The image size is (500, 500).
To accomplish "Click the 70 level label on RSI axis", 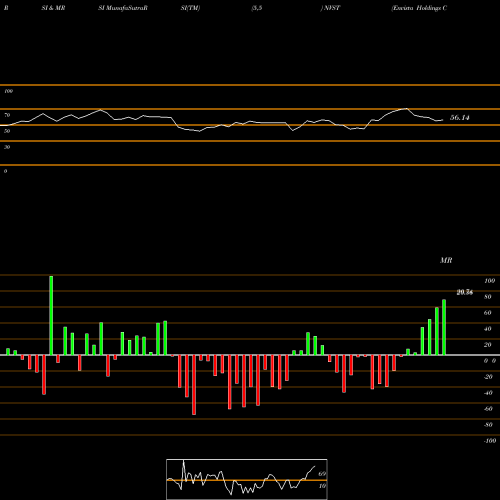I will (7, 115).
